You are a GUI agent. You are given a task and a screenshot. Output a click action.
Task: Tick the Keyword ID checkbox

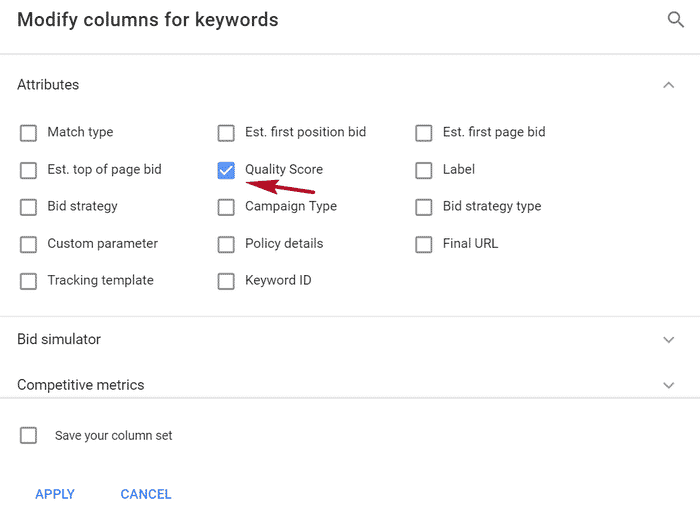[x=226, y=281]
